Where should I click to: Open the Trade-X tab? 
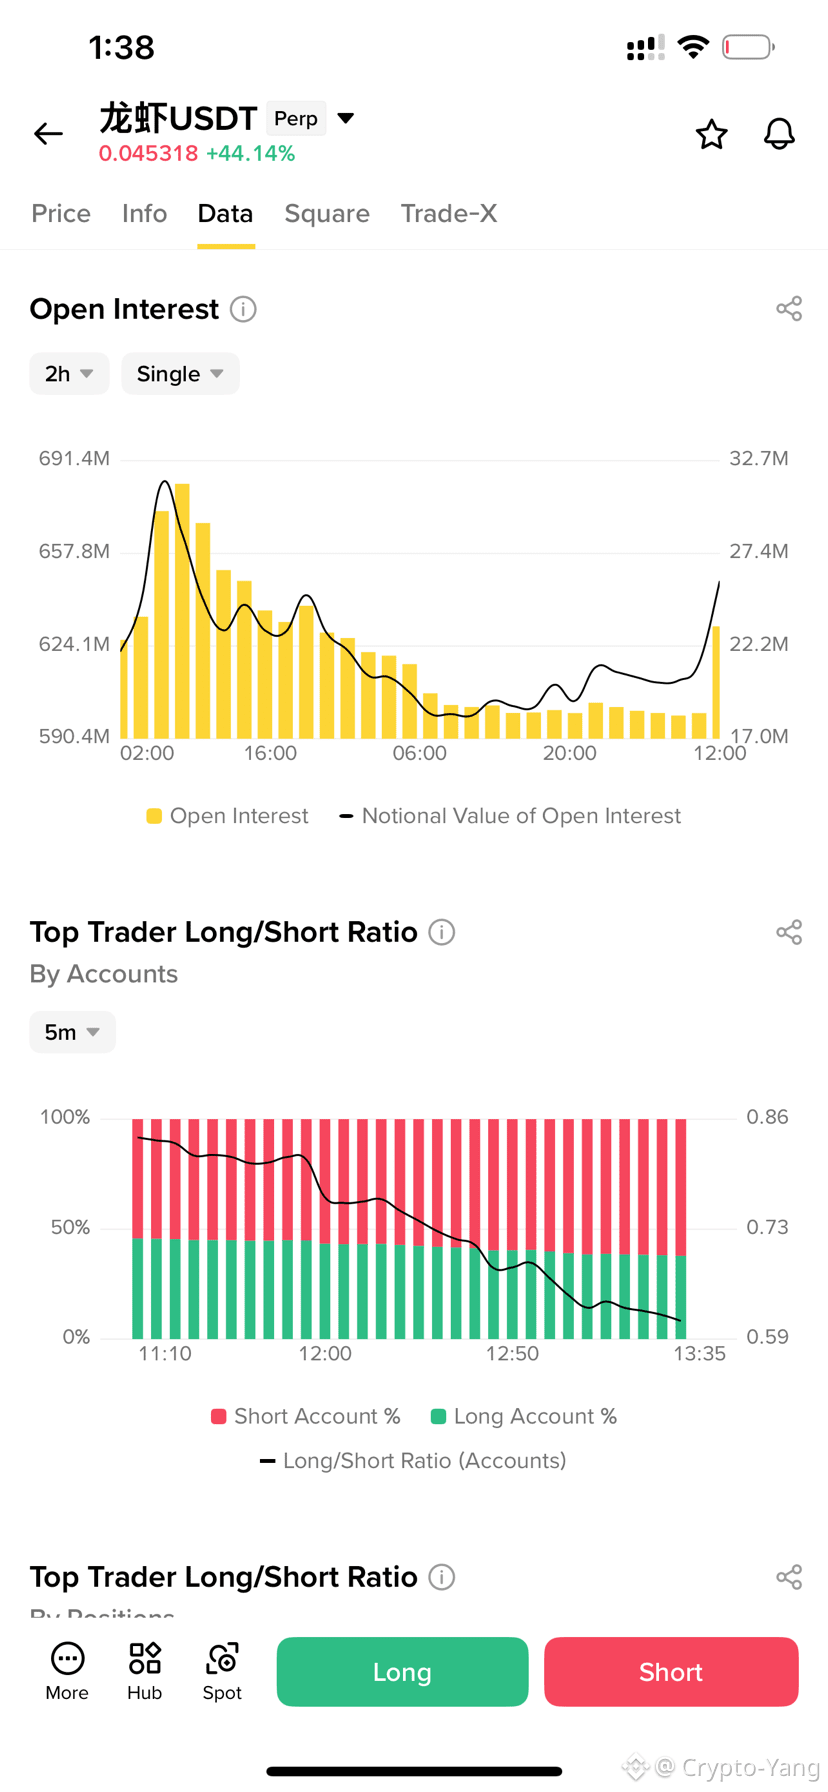click(449, 213)
